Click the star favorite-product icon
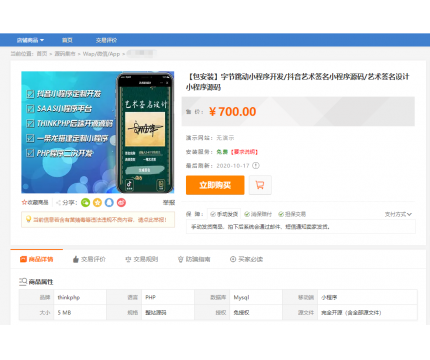This screenshot has width=430, height=360. pos(24,202)
